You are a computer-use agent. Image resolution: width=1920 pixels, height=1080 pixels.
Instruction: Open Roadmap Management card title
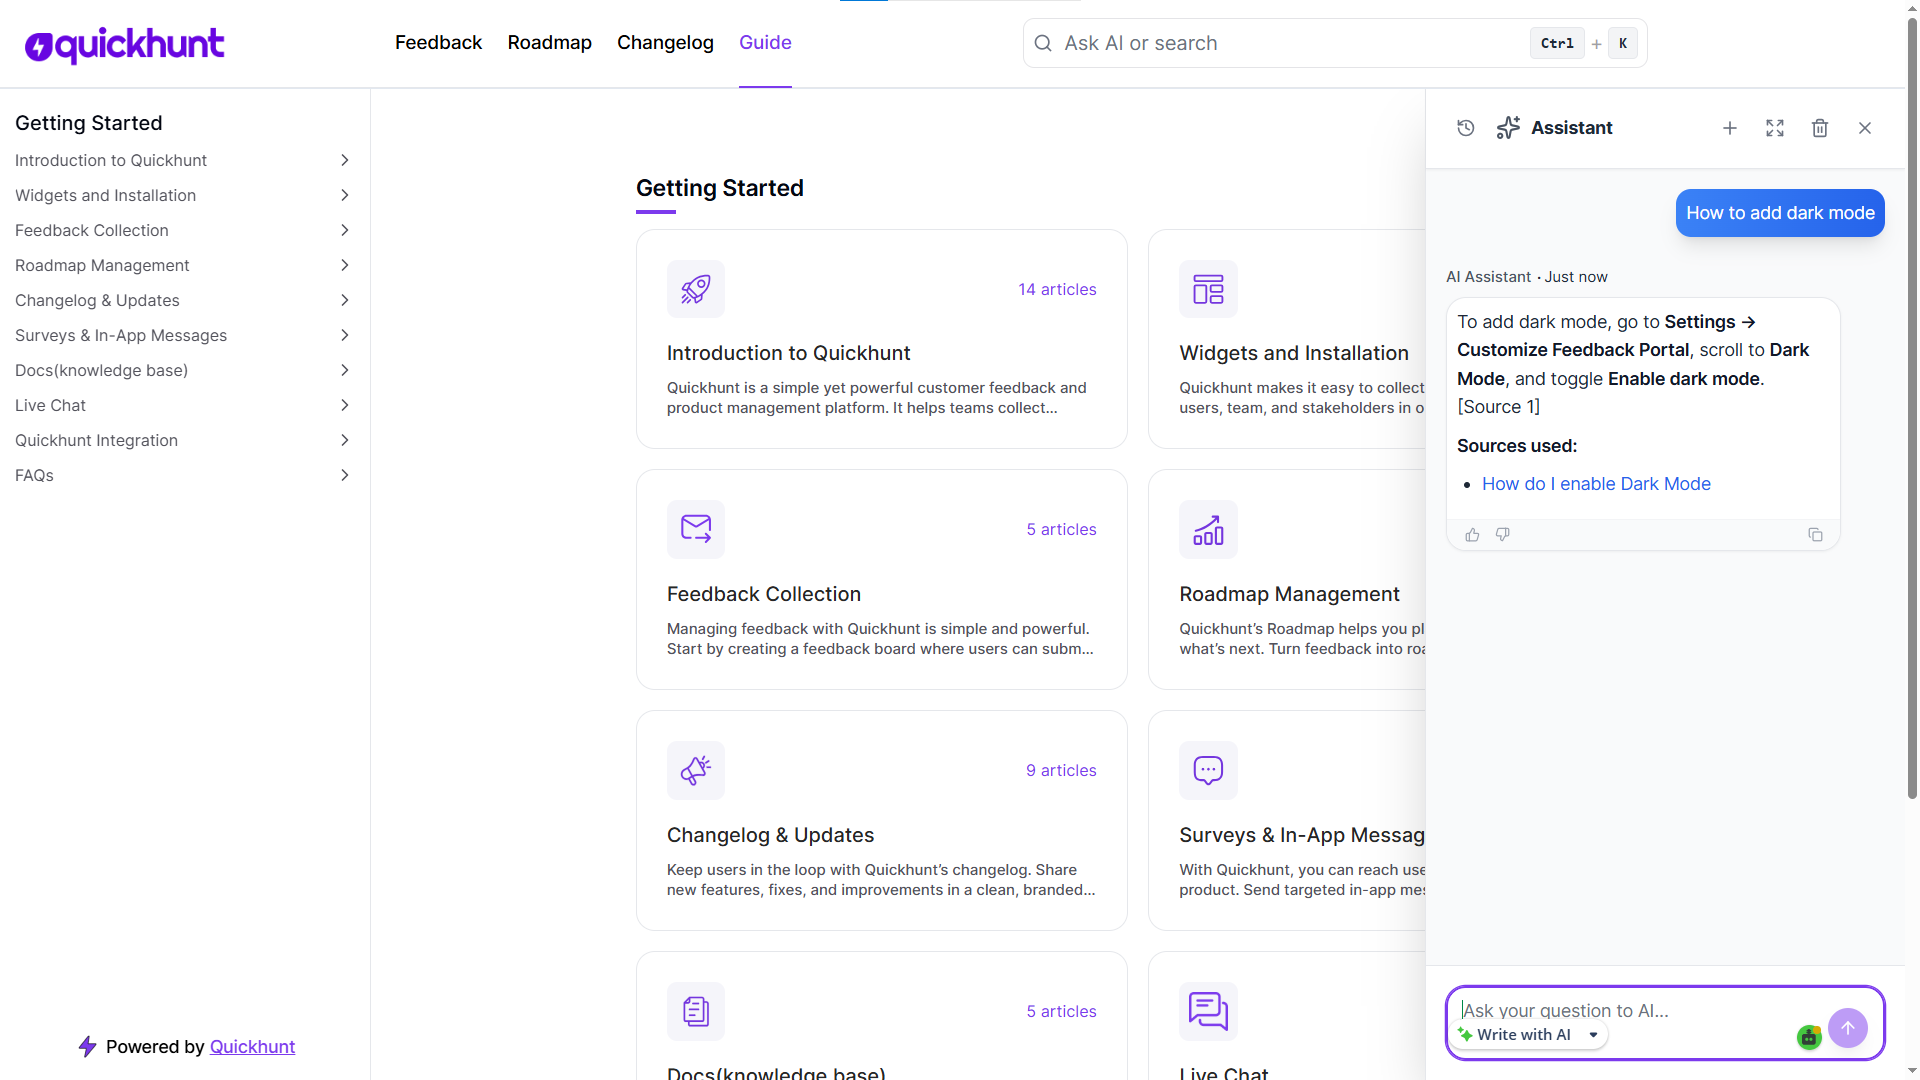click(1289, 594)
